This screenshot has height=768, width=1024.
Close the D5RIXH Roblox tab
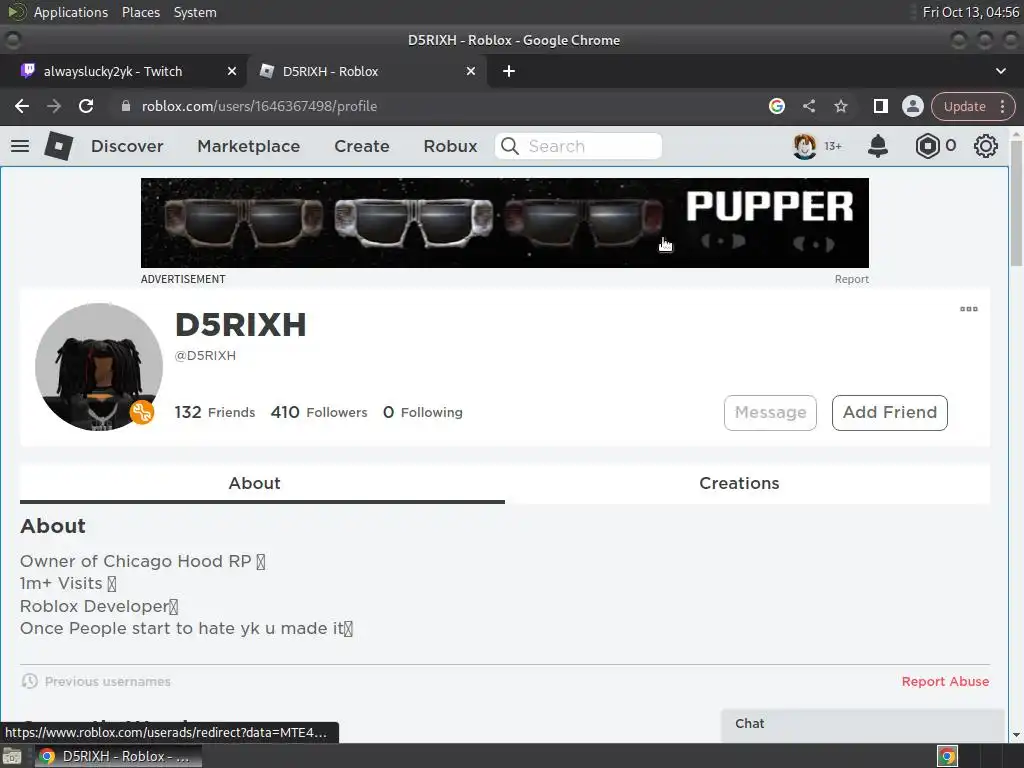coord(471,71)
